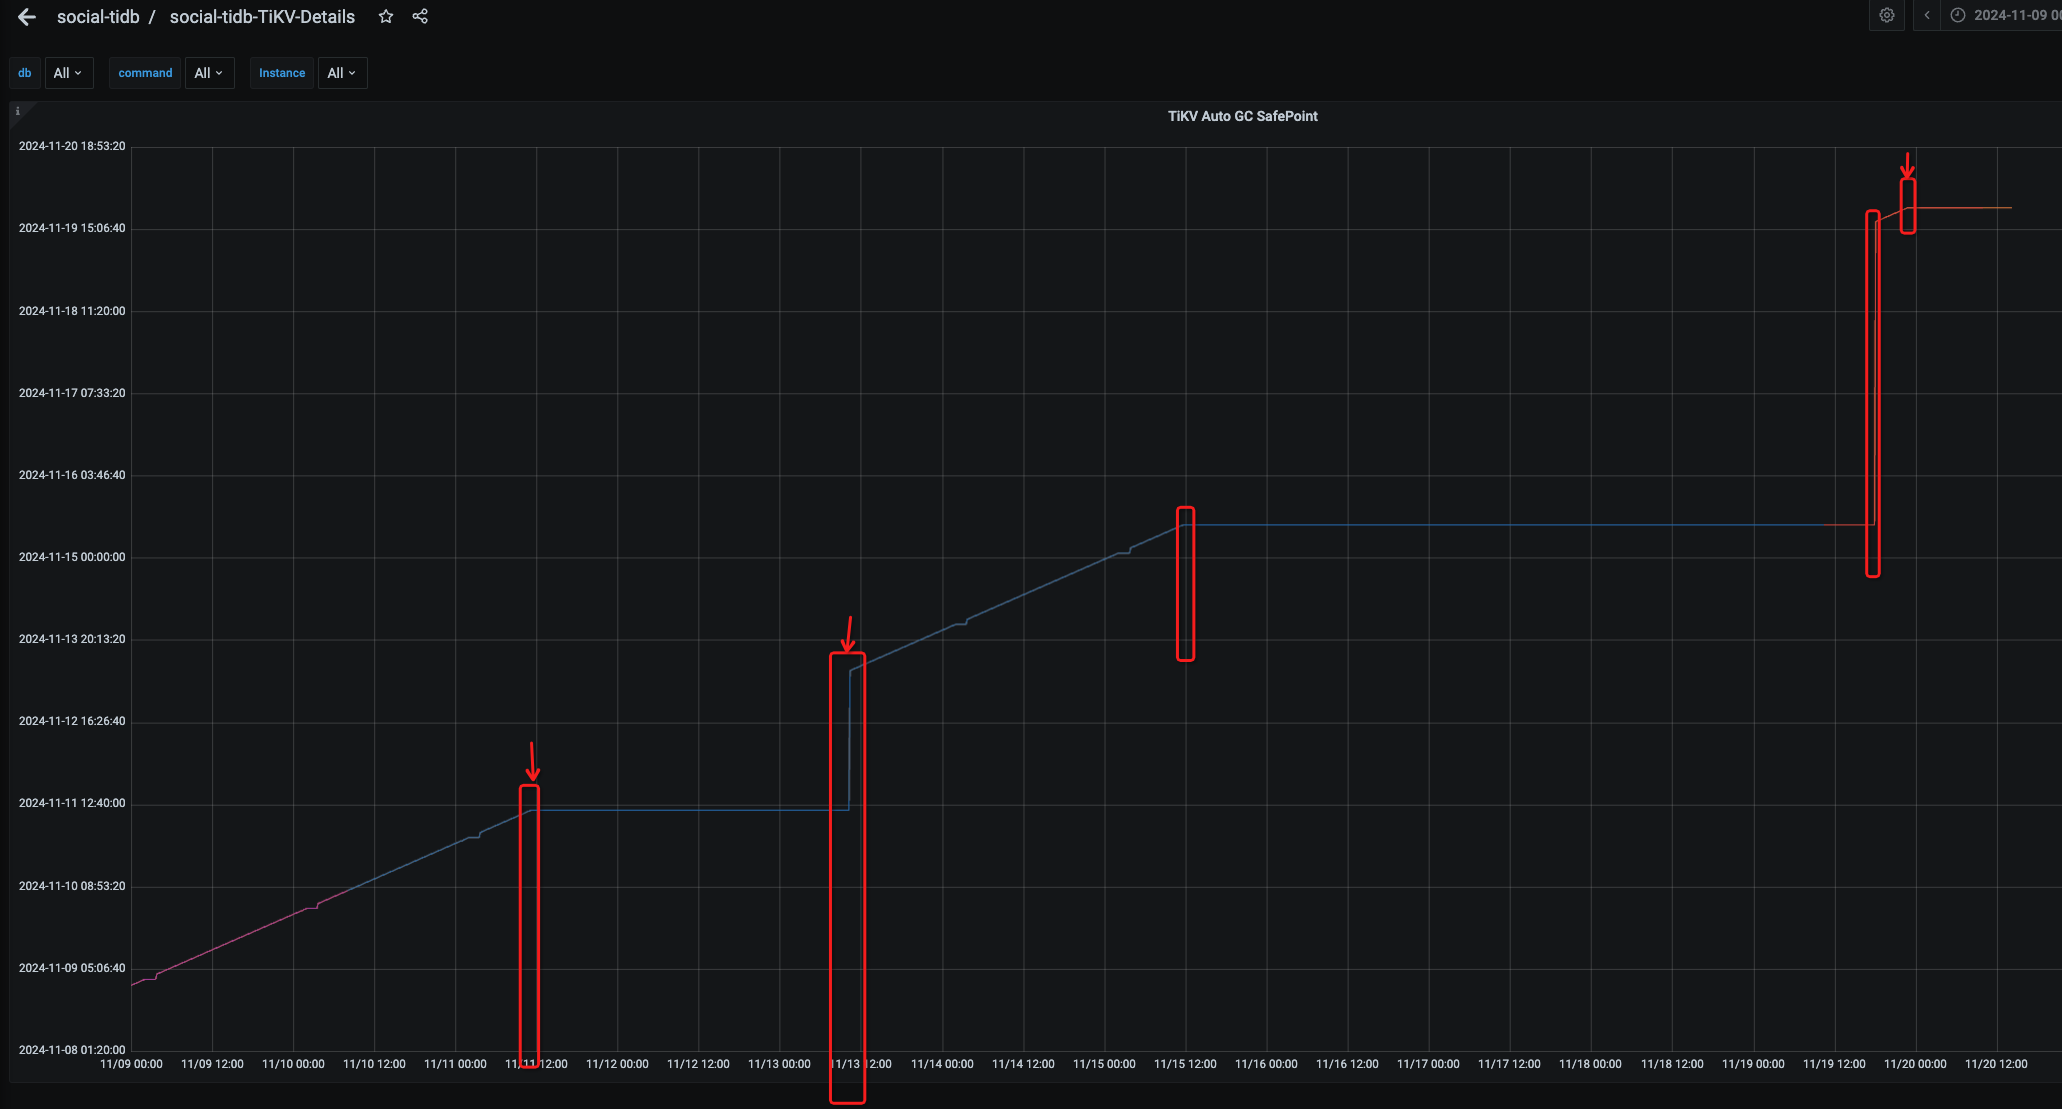Screen dimensions: 2062x1109
Task: Click the clock icon in time picker
Action: pos(1958,15)
